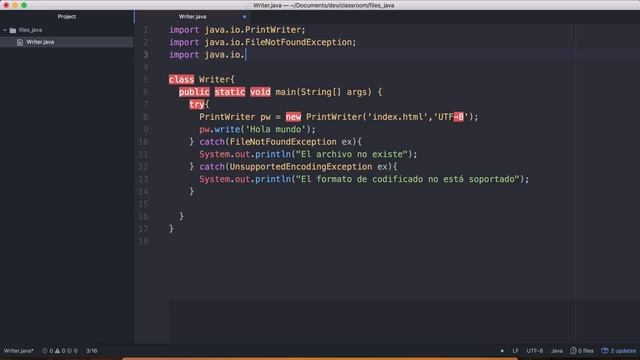Click on 'soportado' string text
Viewport: 640px width, 360px height.
491,179
